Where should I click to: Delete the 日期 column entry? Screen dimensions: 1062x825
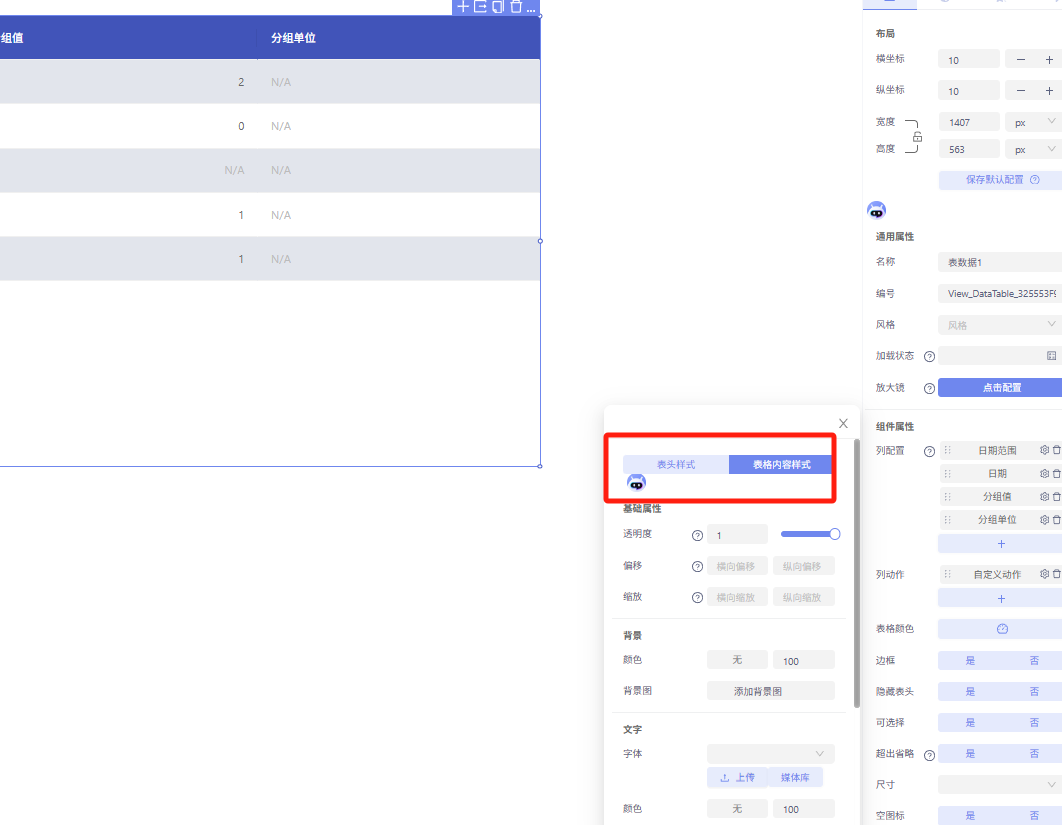pyautogui.click(x=1057, y=473)
